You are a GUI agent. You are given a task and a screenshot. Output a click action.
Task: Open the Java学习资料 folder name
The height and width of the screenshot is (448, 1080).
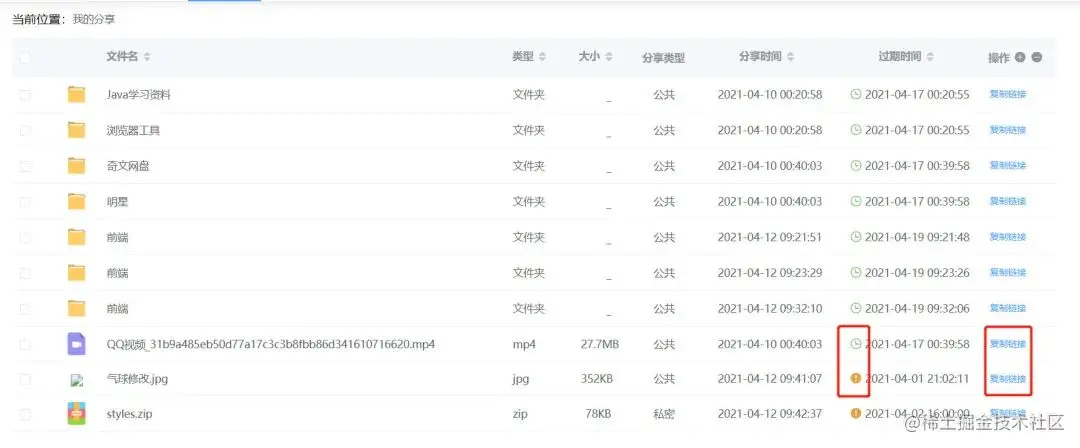point(138,94)
